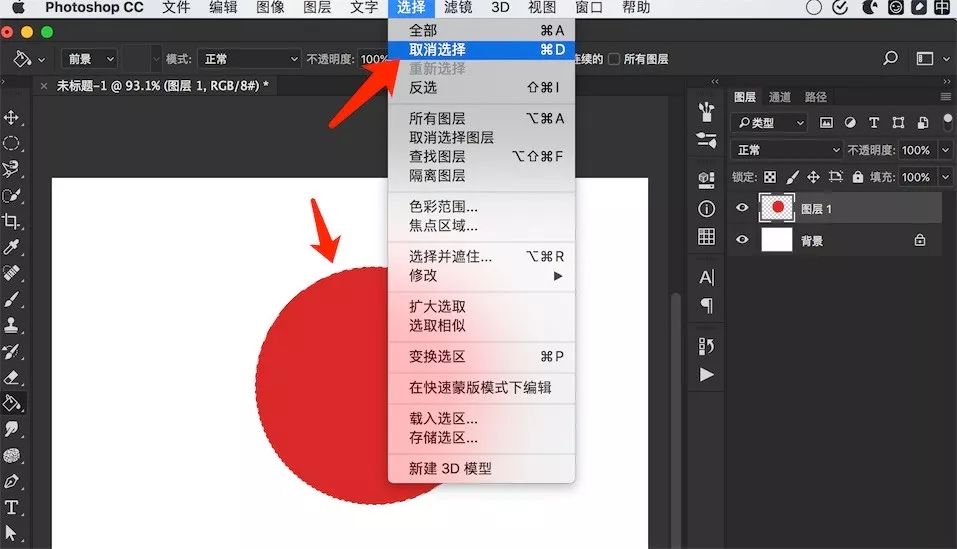Close the 未标题-1 document tab

click(44, 86)
